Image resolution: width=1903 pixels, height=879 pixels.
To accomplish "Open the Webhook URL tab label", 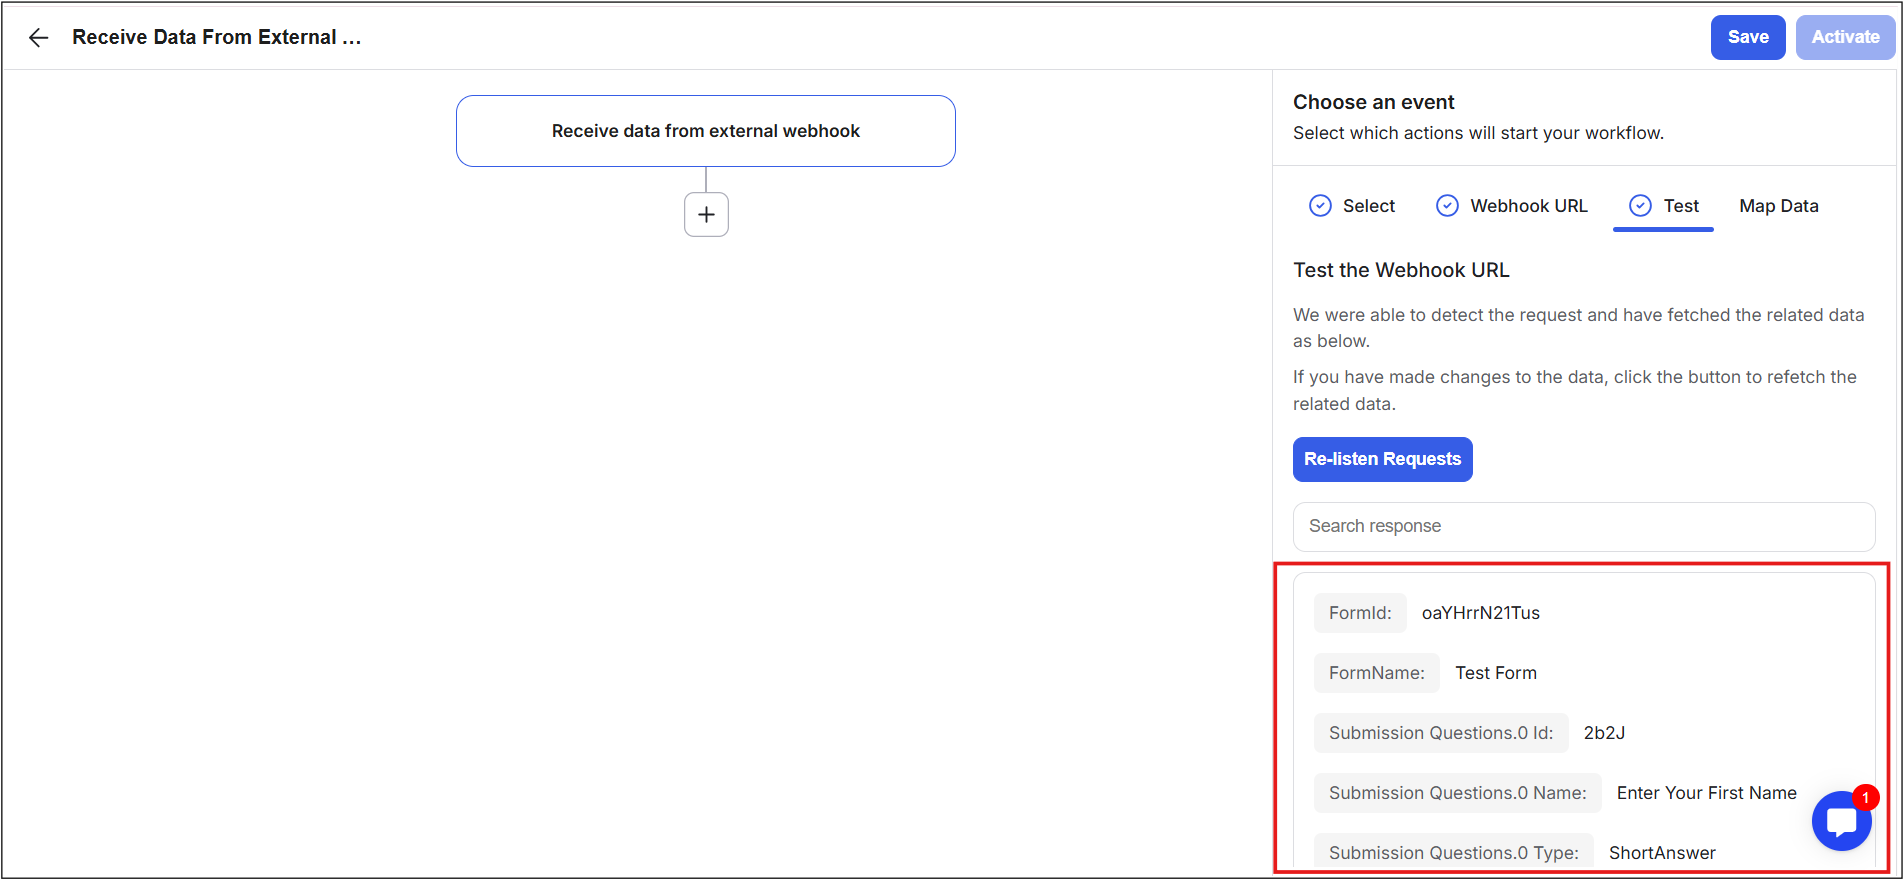I will point(1528,206).
